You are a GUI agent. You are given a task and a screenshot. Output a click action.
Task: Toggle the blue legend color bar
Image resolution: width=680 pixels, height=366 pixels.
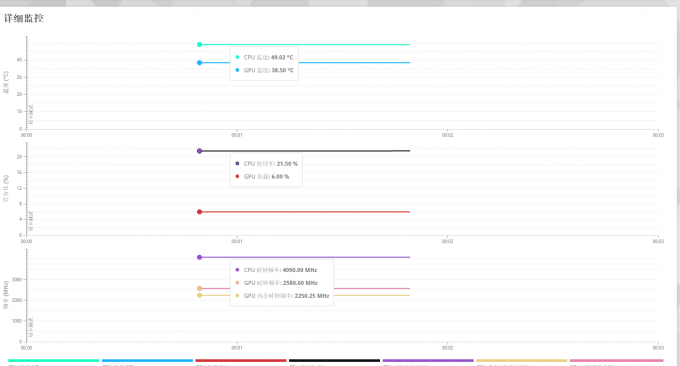147,360
